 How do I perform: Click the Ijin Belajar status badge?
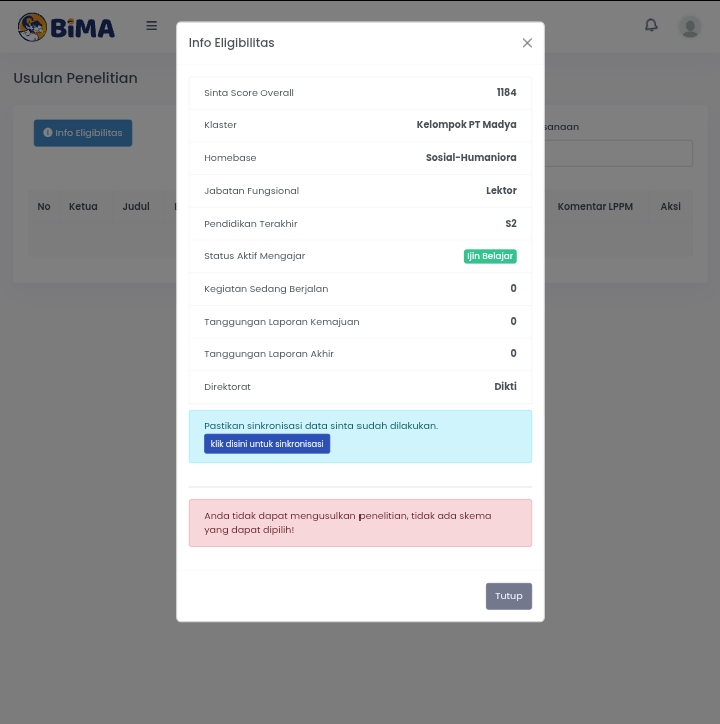point(490,256)
